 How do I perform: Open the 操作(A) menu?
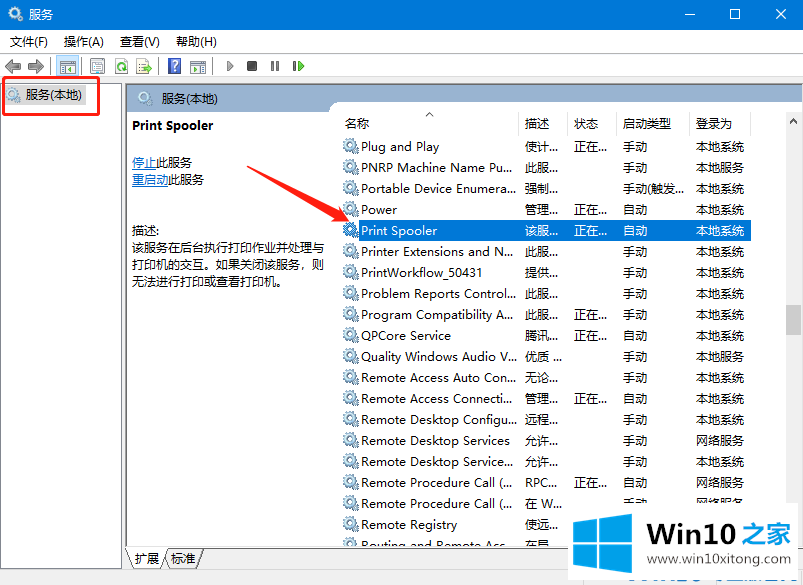click(x=83, y=41)
